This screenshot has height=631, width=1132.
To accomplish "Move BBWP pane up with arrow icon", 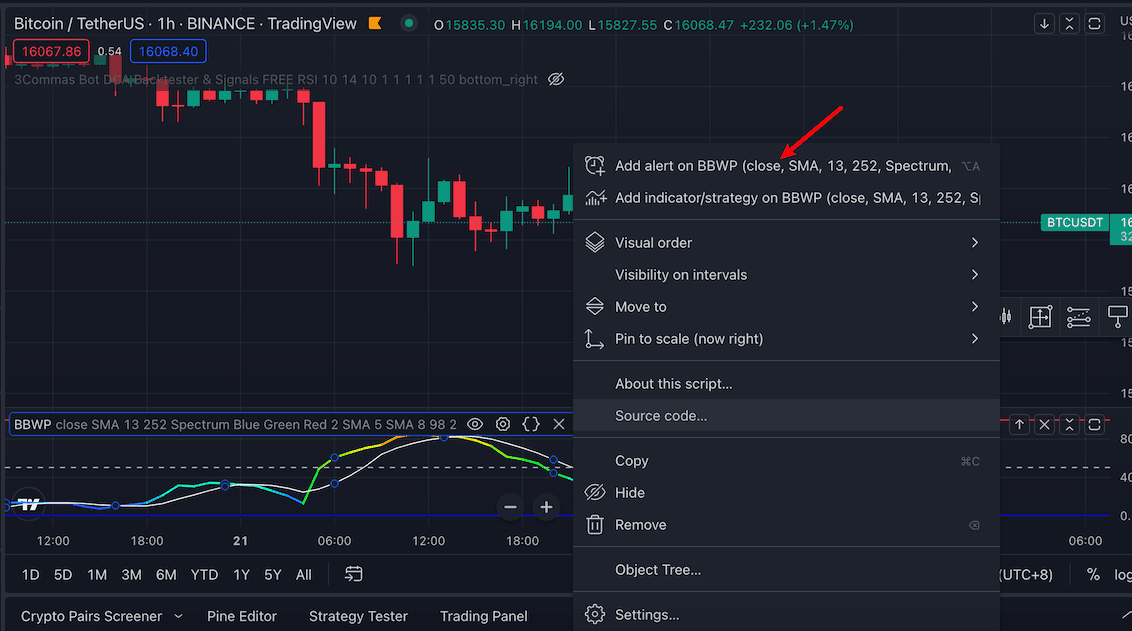I will coord(1019,424).
